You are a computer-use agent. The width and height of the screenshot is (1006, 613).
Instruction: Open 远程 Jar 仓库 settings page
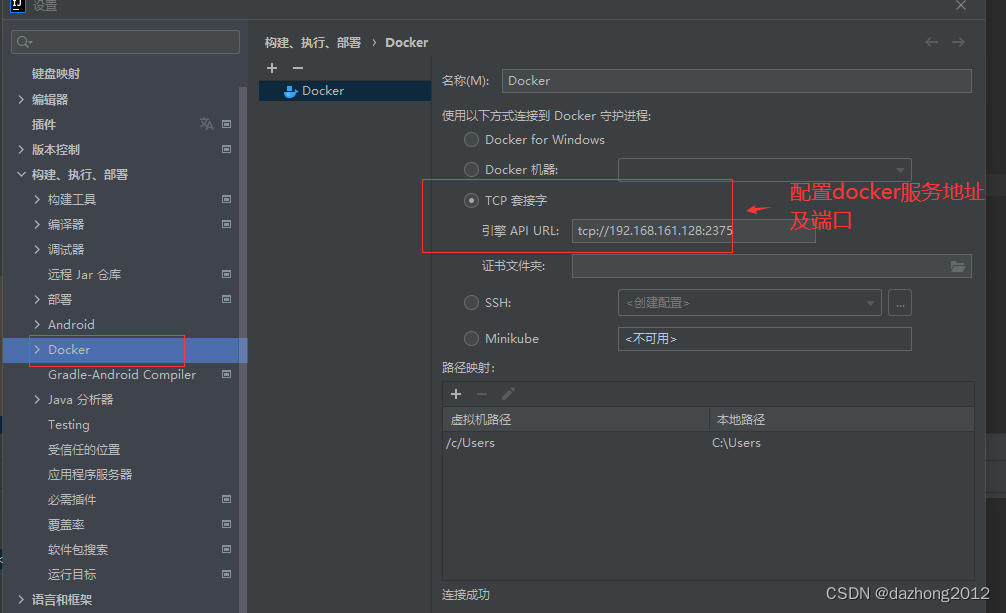coord(84,275)
